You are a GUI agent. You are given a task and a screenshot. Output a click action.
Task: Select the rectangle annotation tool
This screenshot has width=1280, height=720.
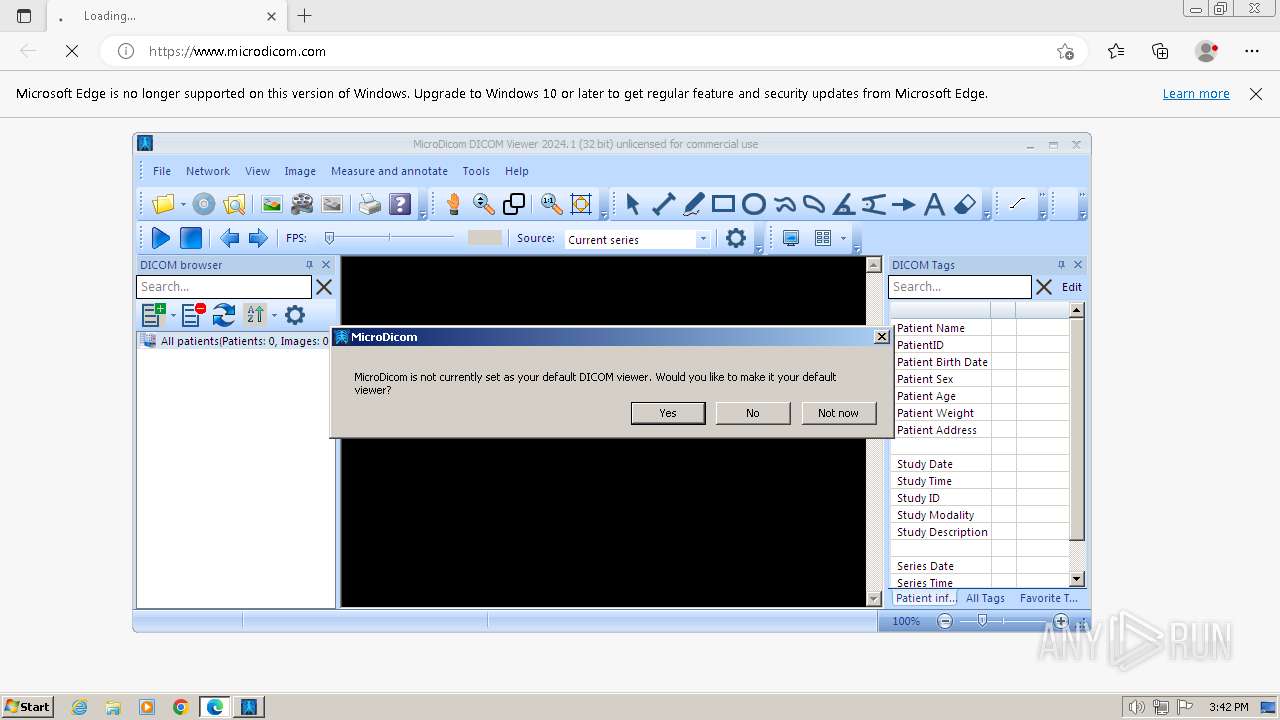pyautogui.click(x=724, y=204)
